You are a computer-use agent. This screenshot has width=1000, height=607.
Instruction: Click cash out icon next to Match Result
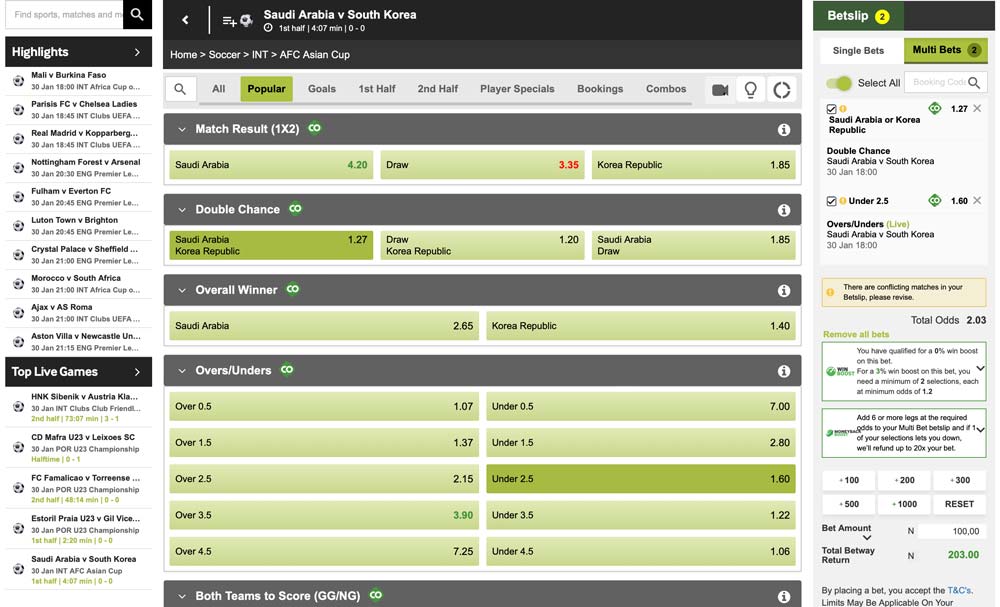point(314,128)
